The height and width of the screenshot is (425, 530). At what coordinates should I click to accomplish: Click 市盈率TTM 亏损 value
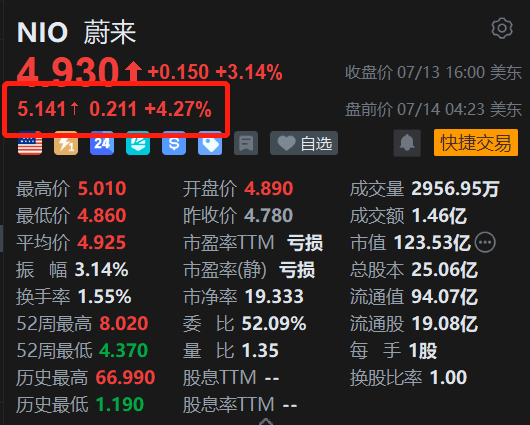pyautogui.click(x=305, y=243)
